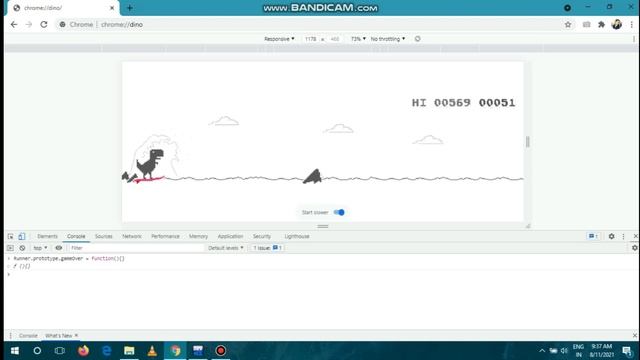
Task: Switch to the Security tab
Action: point(262,236)
